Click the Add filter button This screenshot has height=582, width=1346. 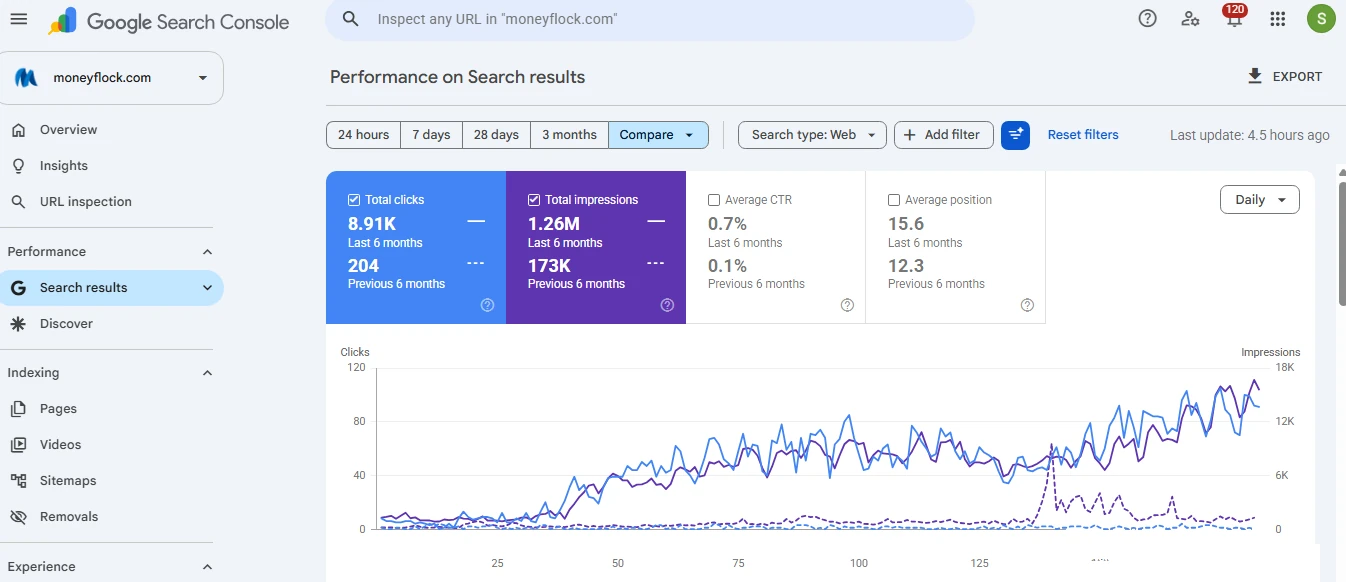944,135
